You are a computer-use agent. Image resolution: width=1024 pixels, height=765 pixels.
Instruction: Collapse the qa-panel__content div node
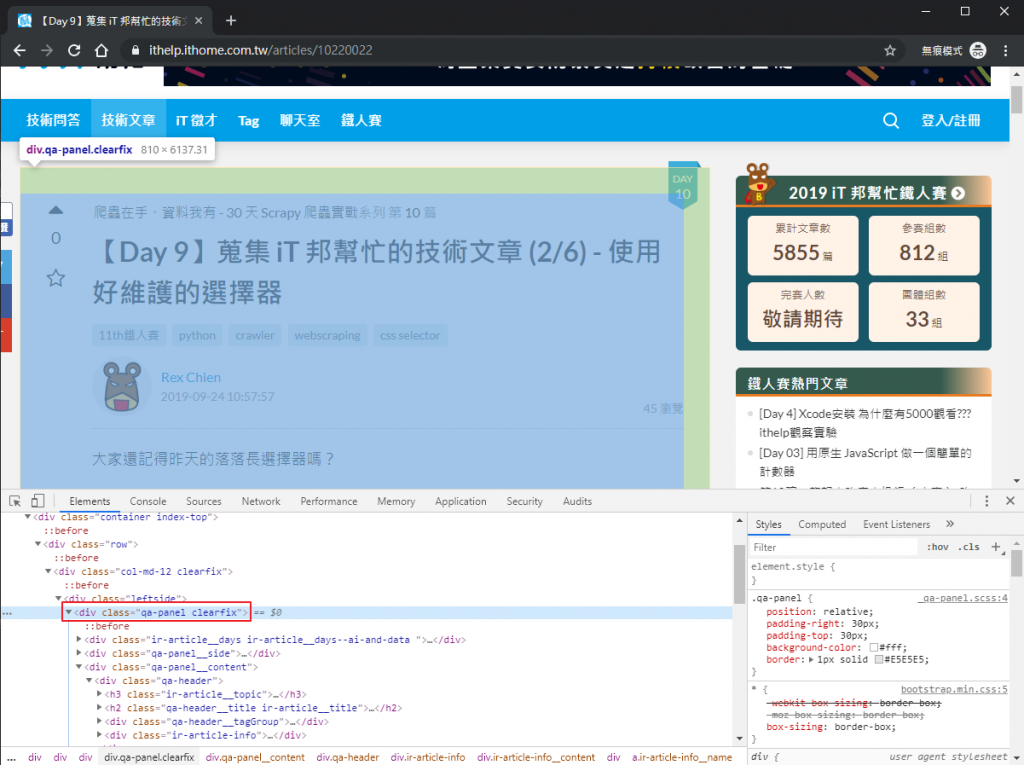pyautogui.click(x=79, y=667)
